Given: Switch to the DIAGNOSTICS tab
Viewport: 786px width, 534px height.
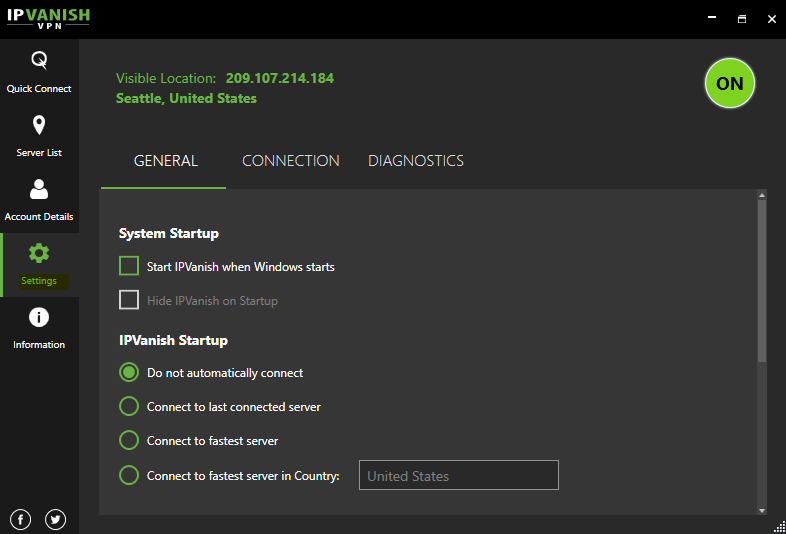Looking at the screenshot, I should click(x=416, y=161).
